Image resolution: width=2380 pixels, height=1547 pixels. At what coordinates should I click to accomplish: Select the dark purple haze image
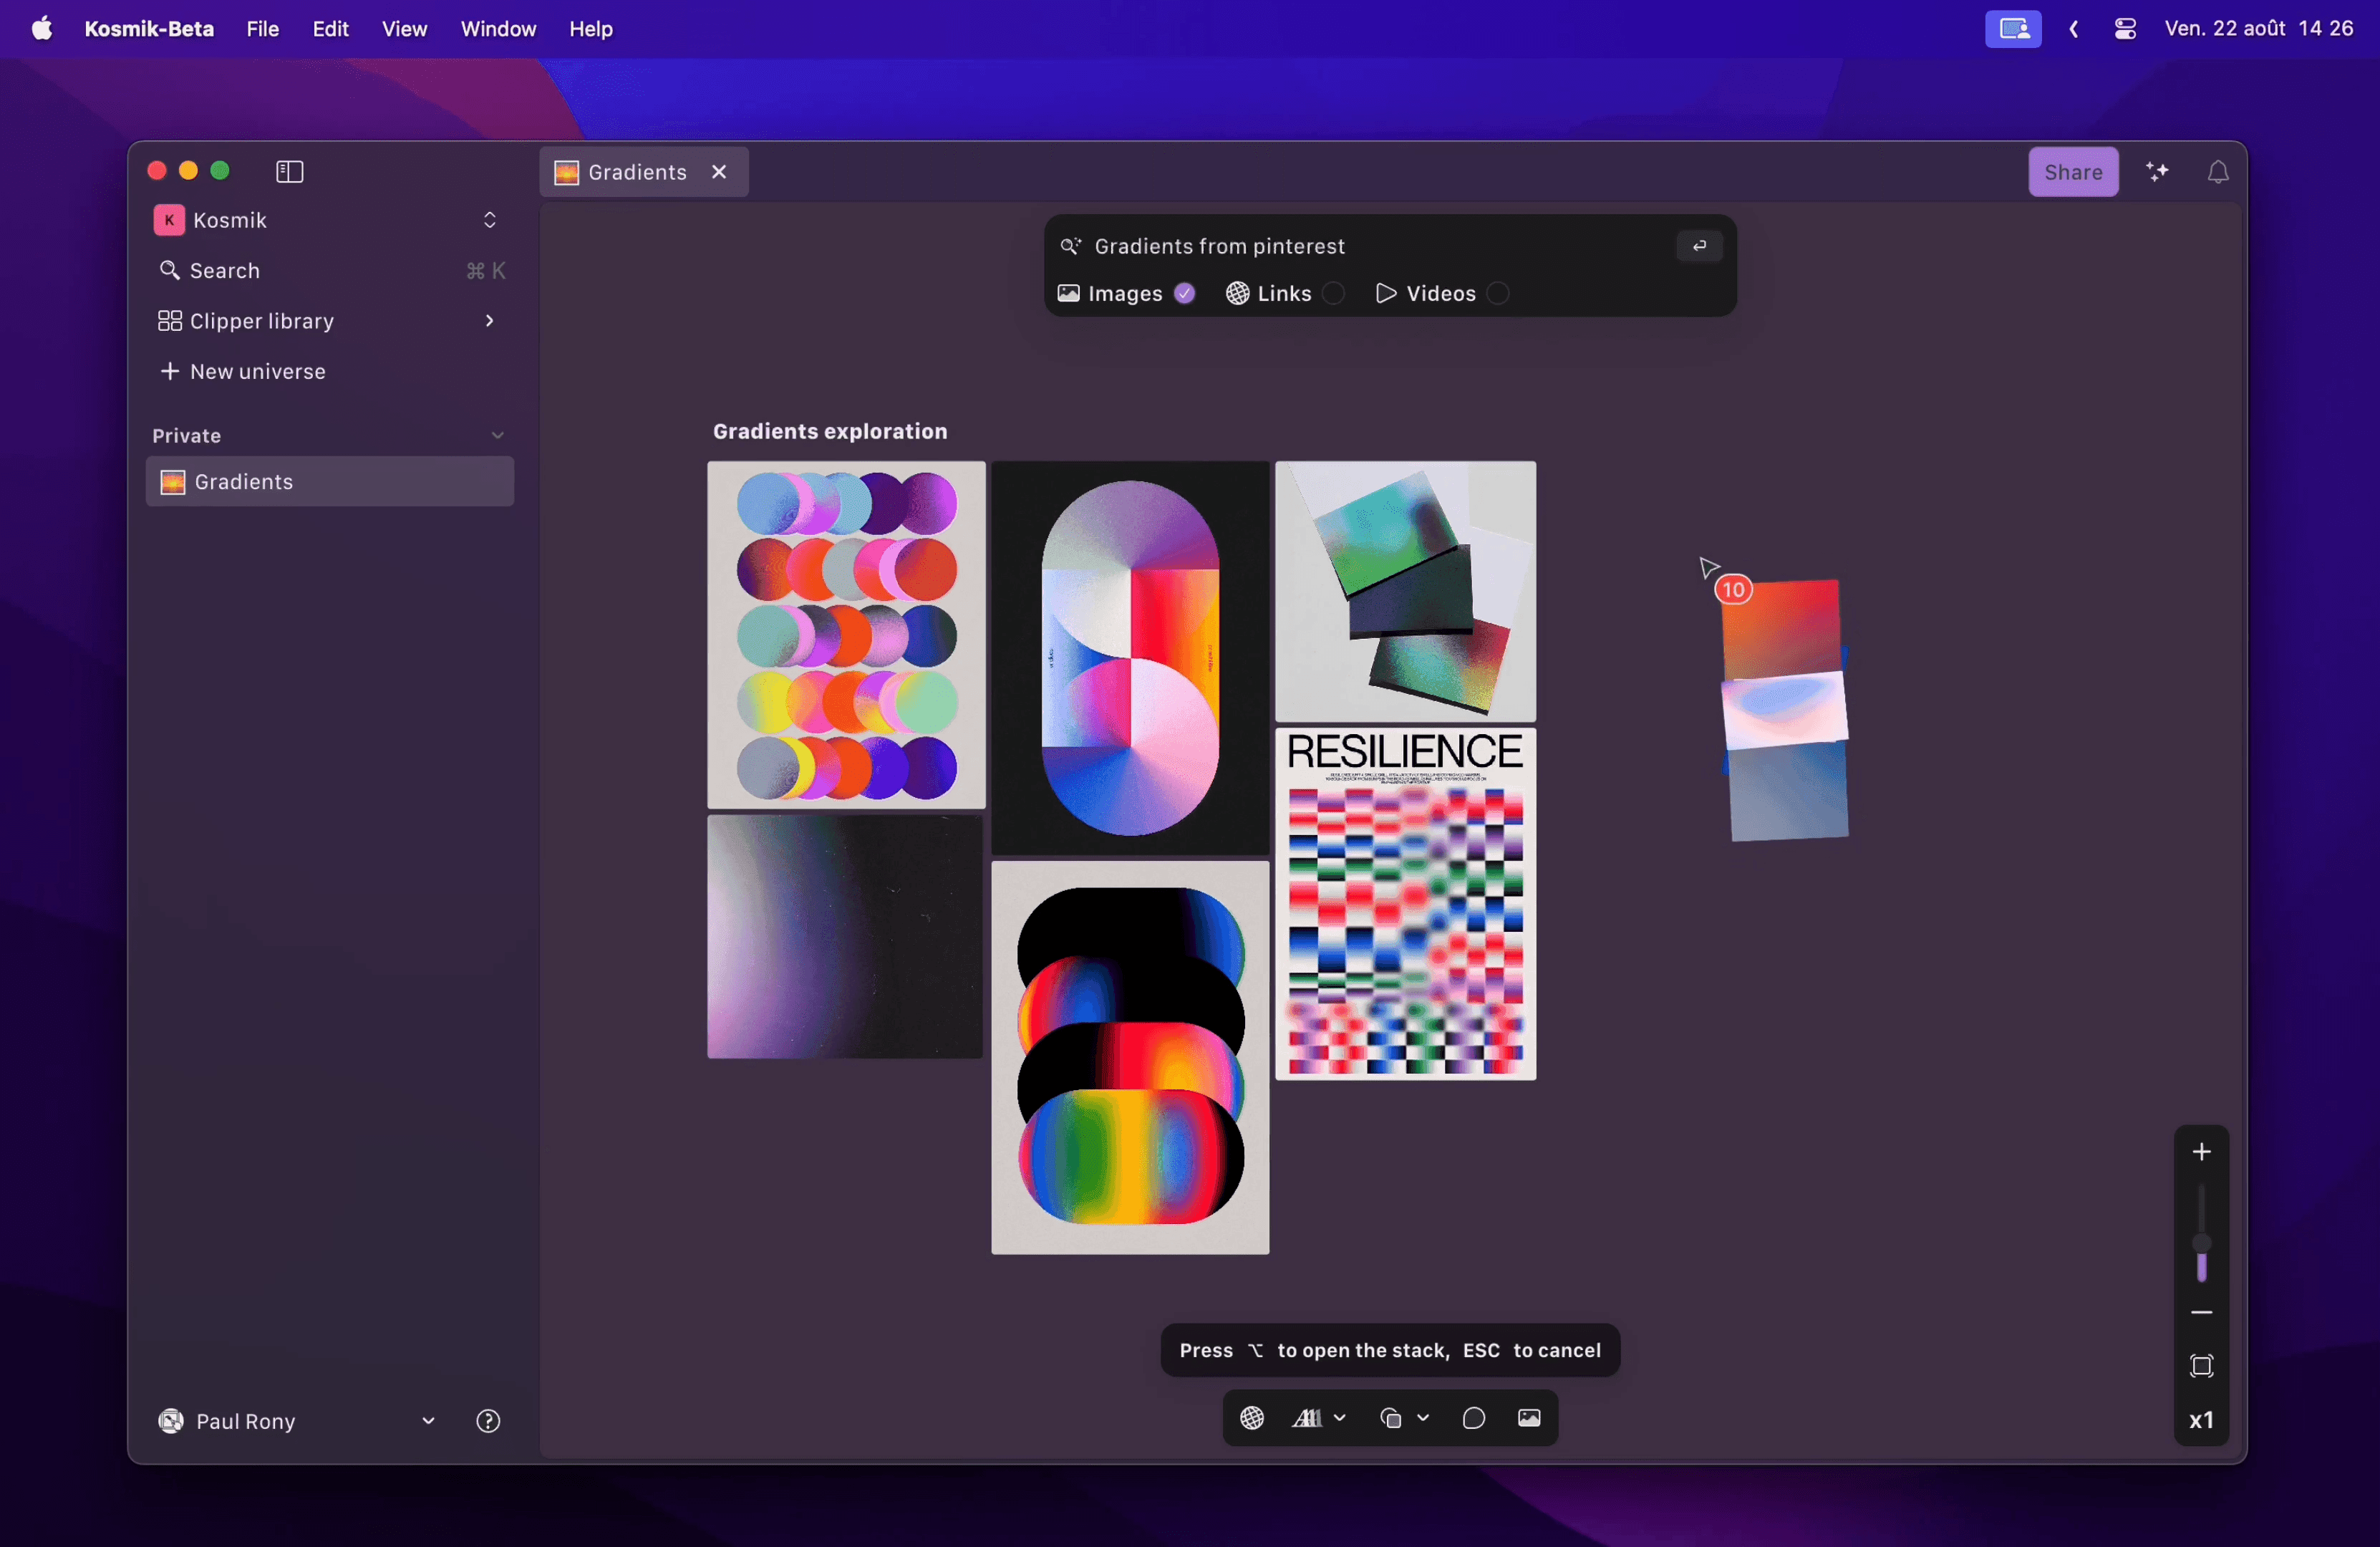845,937
